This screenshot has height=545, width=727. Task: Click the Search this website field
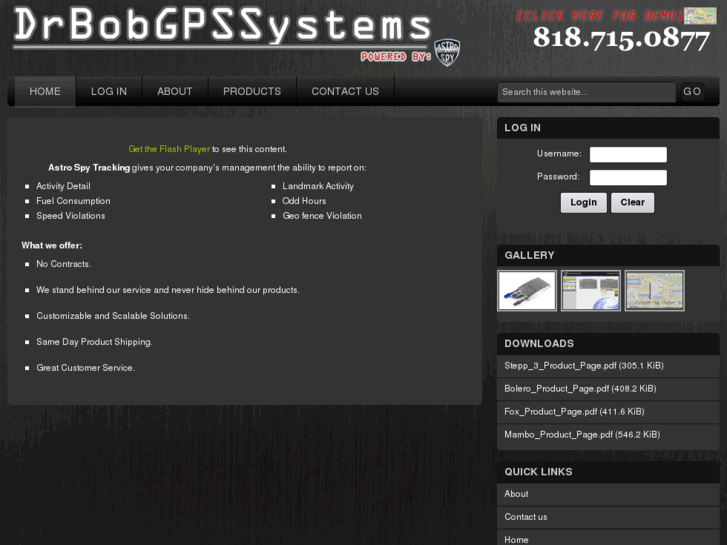(587, 92)
